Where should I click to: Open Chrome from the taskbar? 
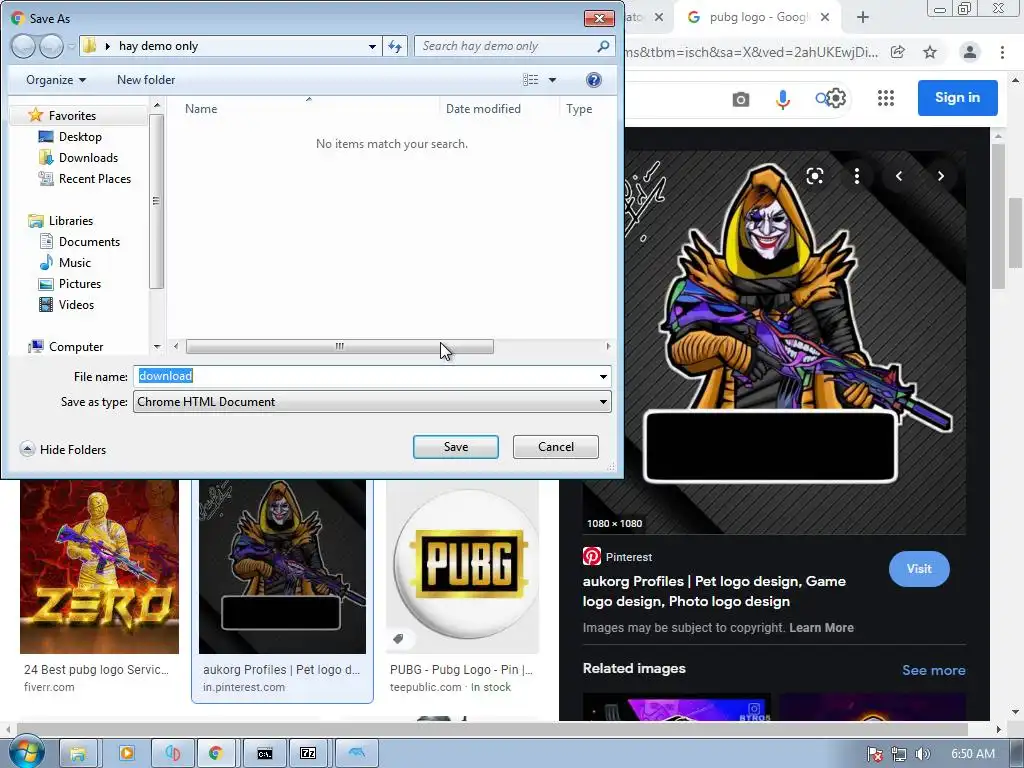point(216,754)
